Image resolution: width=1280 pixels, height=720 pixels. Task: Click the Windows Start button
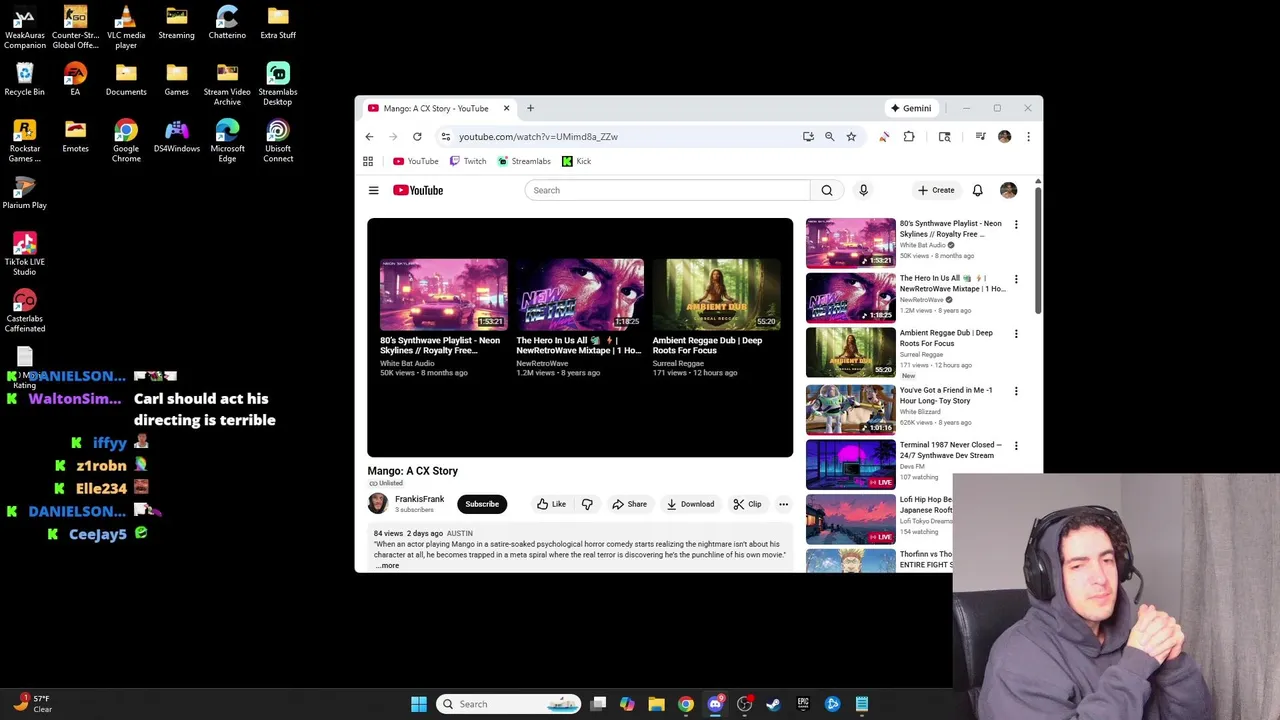click(x=419, y=704)
